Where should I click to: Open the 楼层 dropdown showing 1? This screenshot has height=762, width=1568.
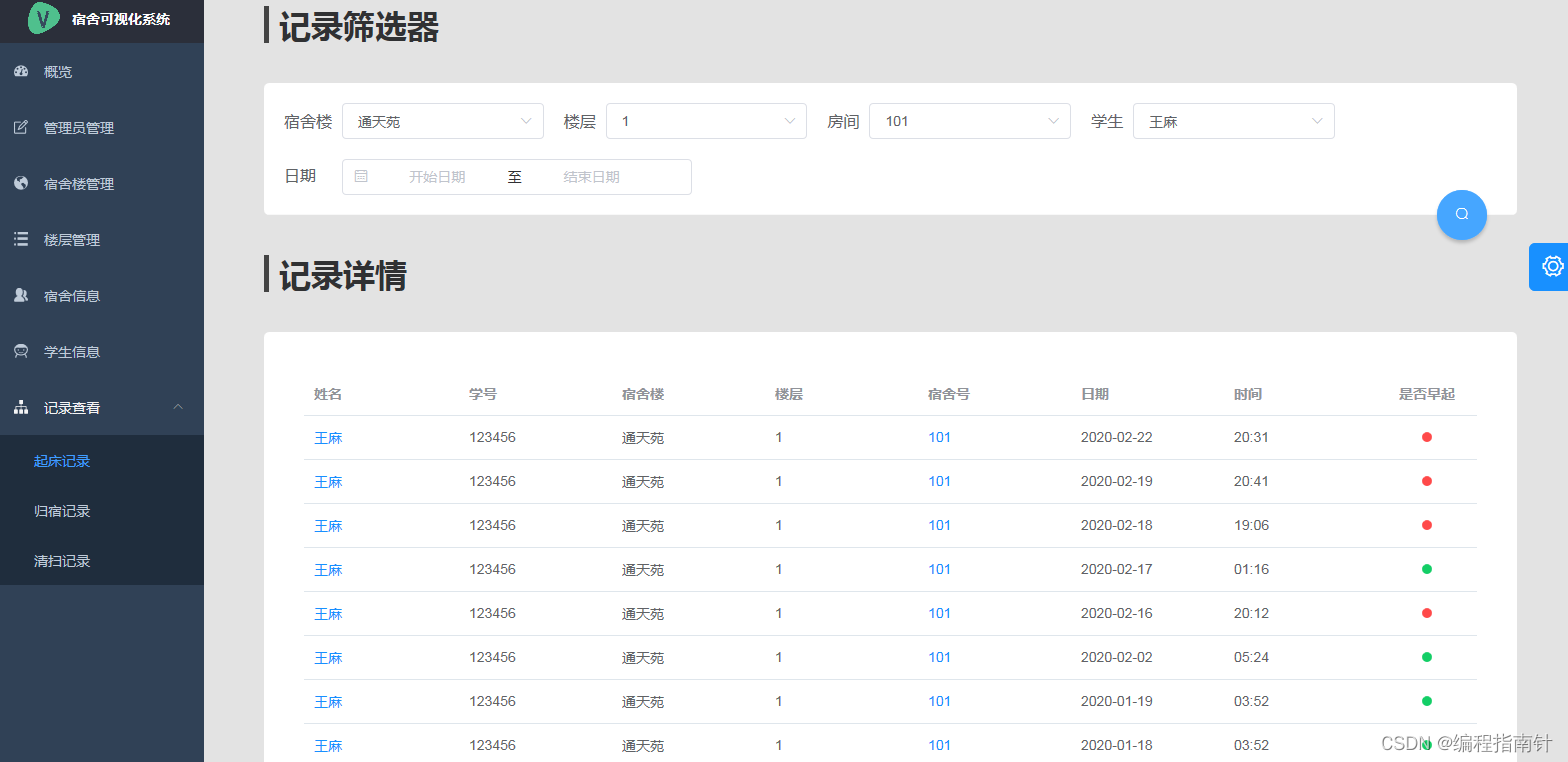tap(706, 121)
